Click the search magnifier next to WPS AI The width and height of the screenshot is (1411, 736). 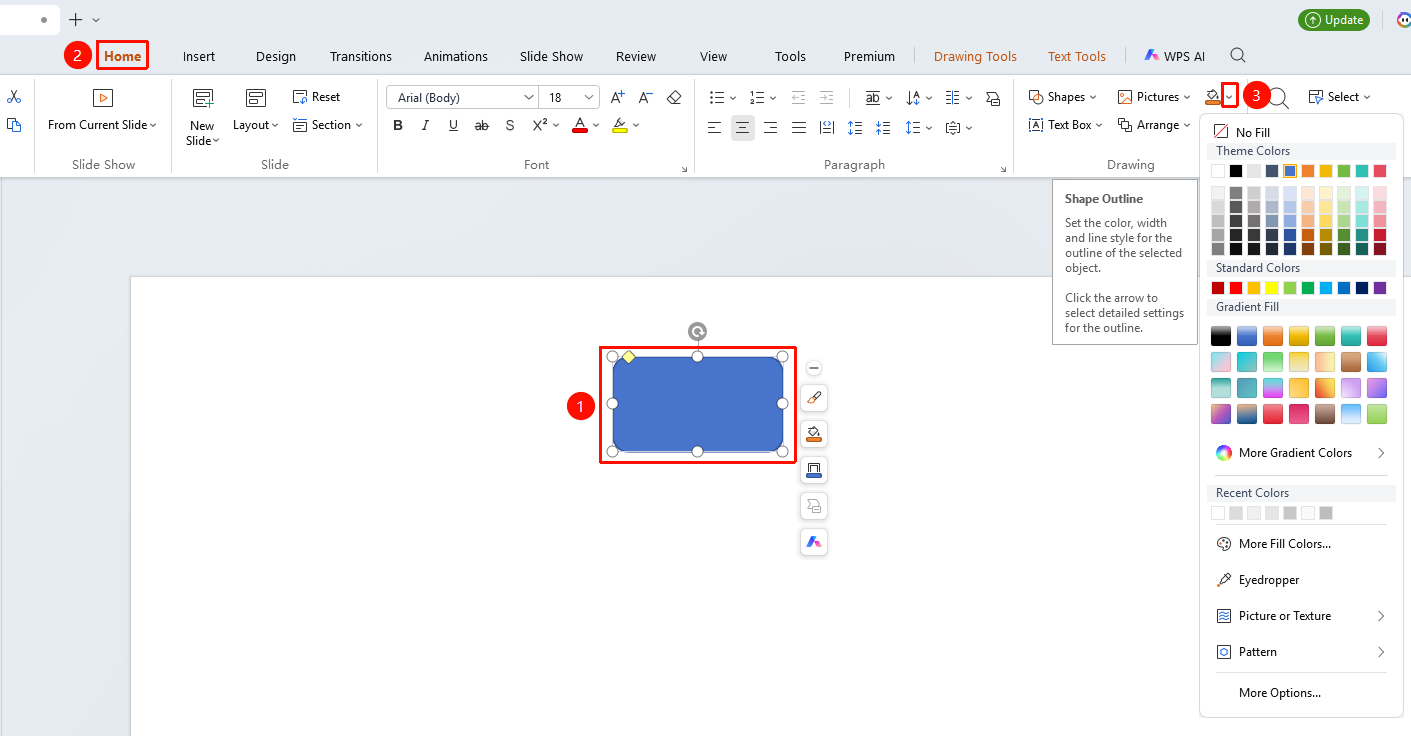pyautogui.click(x=1238, y=56)
